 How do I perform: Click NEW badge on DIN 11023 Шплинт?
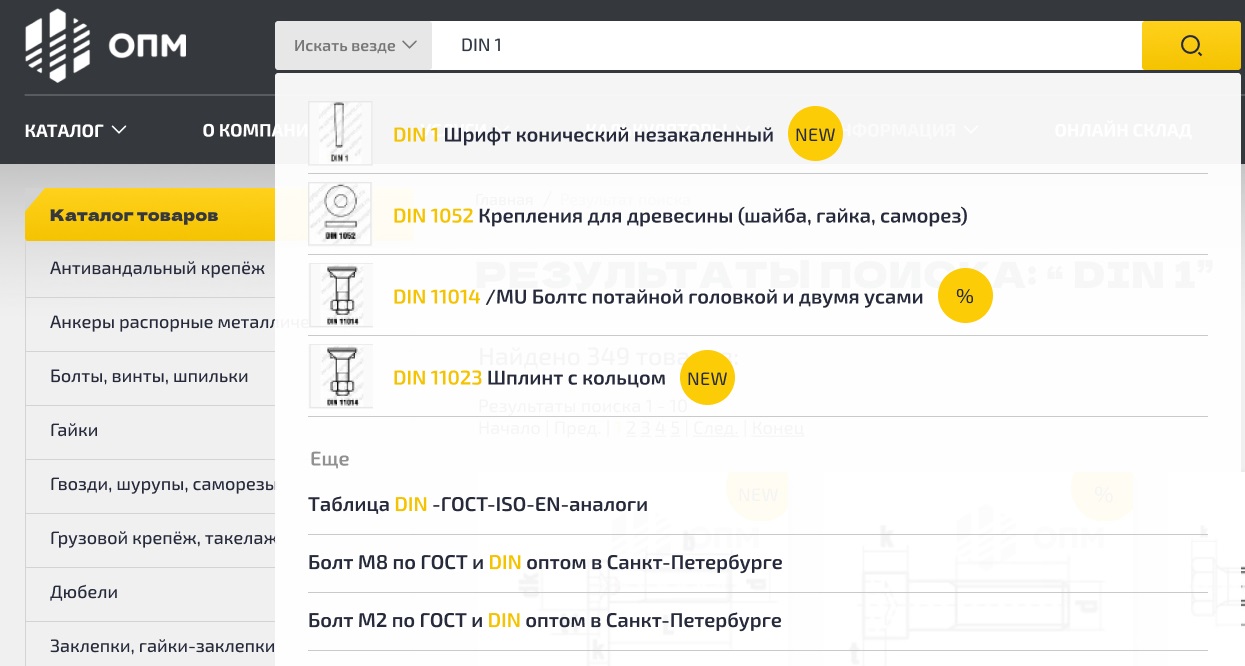click(x=707, y=378)
